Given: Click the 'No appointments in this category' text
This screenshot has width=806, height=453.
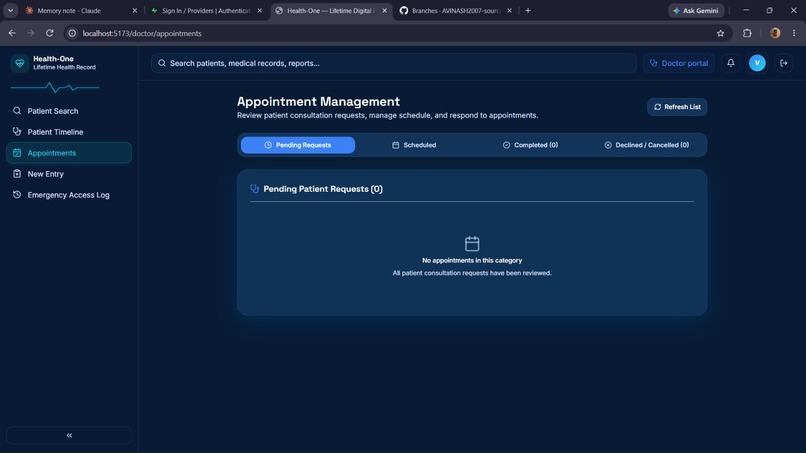Looking at the screenshot, I should click(x=472, y=261).
